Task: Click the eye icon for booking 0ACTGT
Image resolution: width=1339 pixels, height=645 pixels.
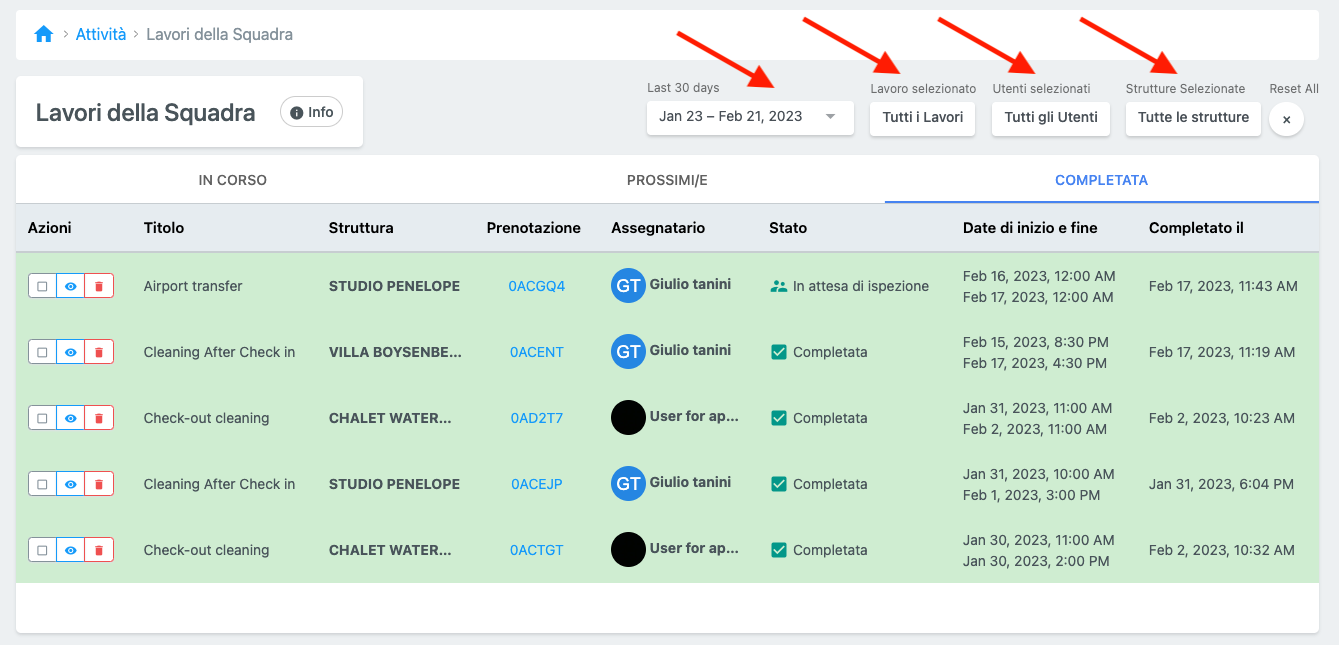Action: [x=70, y=550]
